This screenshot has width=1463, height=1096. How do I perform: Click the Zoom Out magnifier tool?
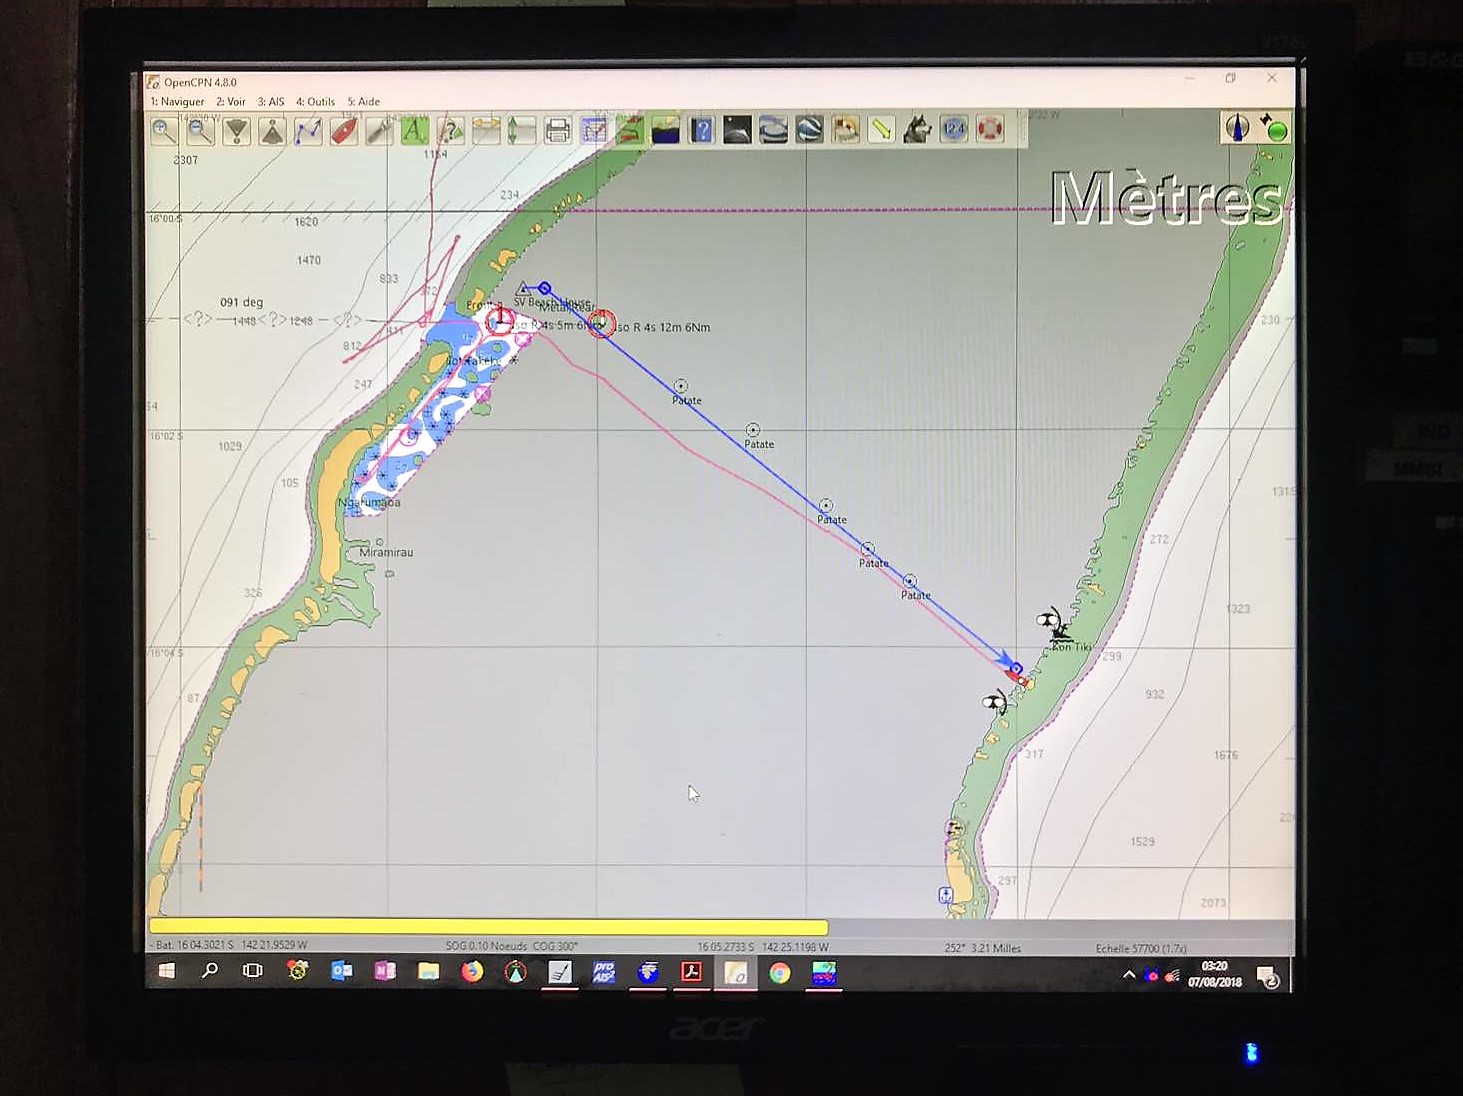[200, 131]
